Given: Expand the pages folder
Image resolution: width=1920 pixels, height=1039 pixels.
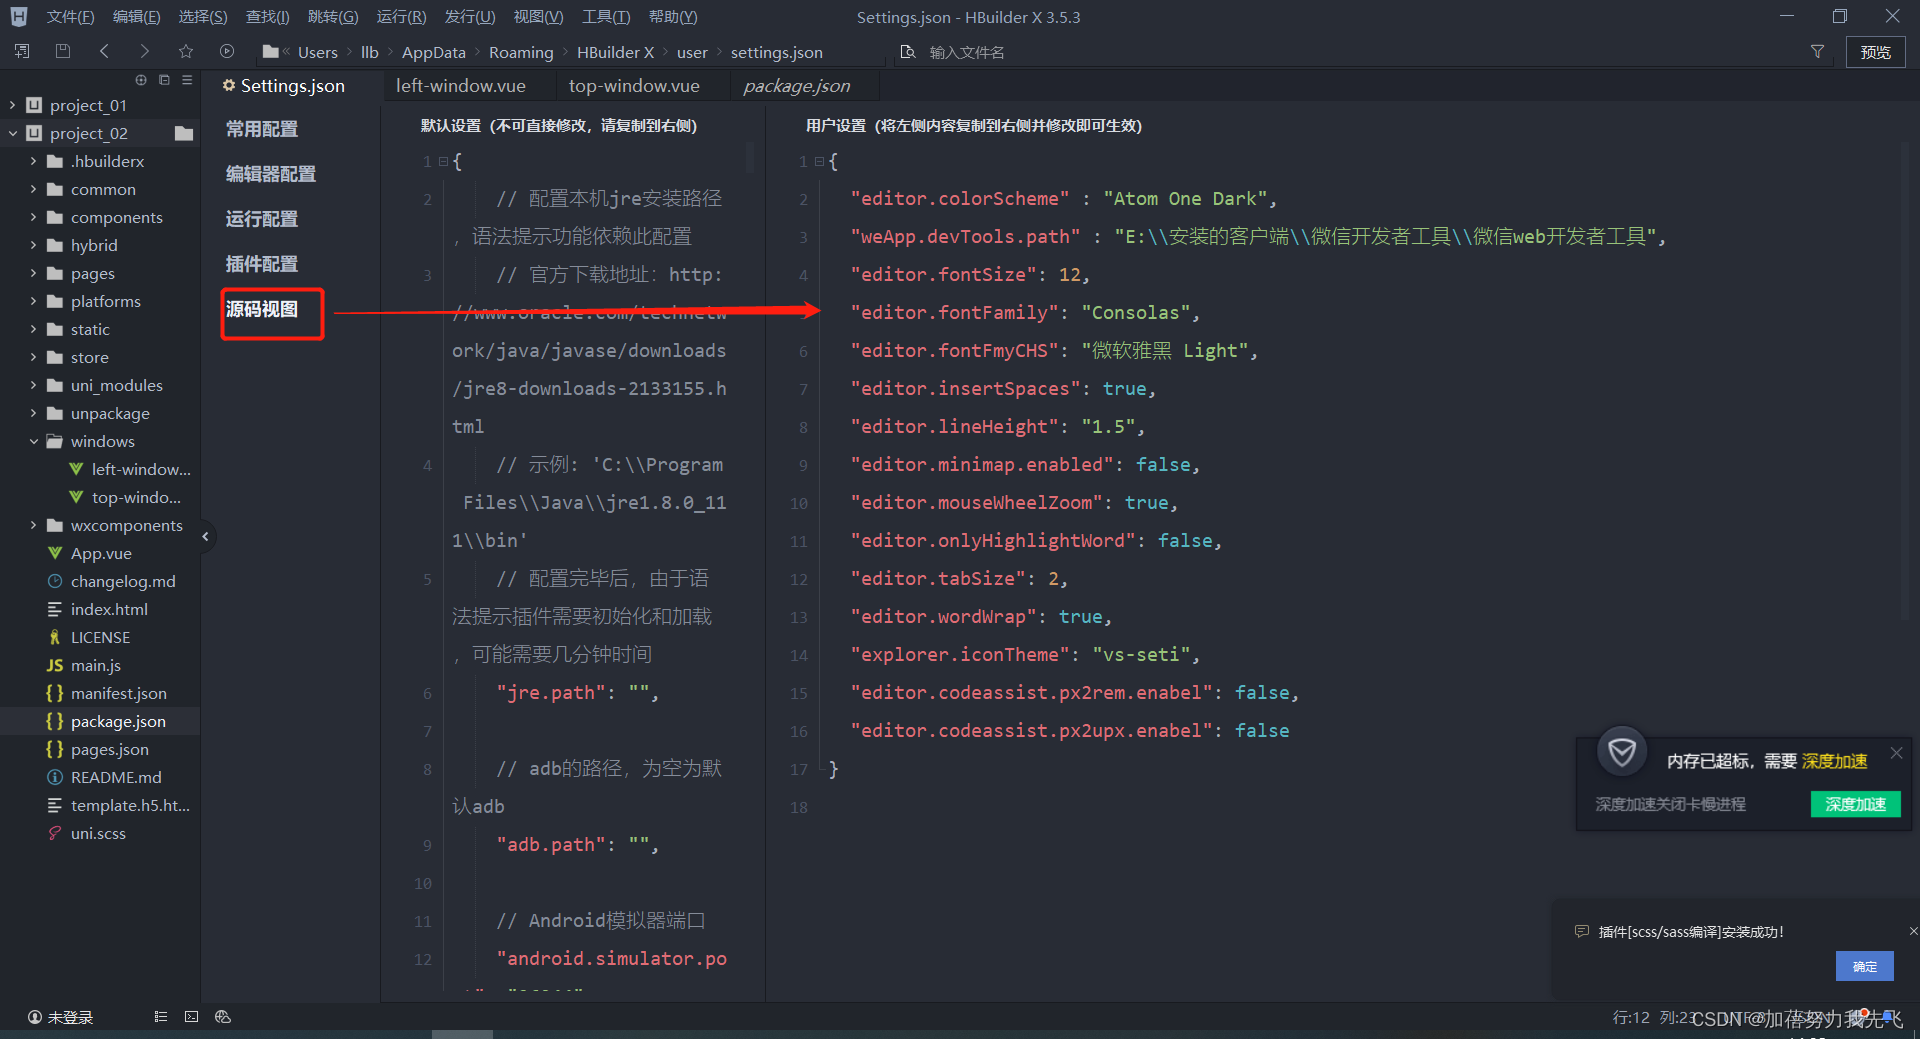Looking at the screenshot, I should pos(33,273).
